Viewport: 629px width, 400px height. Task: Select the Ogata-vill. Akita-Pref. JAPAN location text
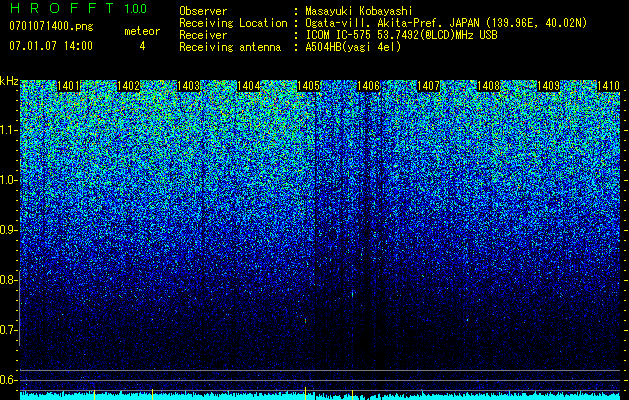coord(446,23)
